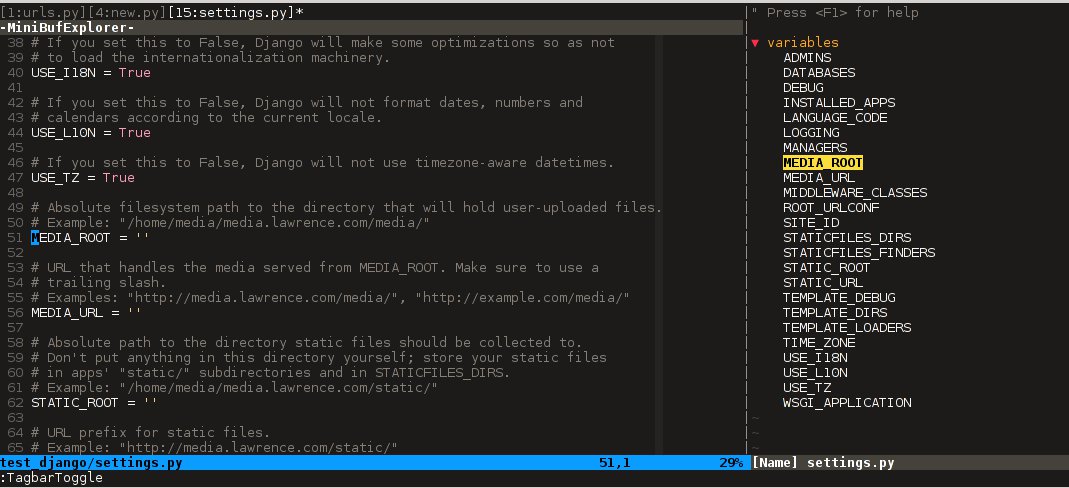This screenshot has width=1069, height=488.
Task: Jump to TEMPLATE_LOADERS tag
Action: pos(847,328)
